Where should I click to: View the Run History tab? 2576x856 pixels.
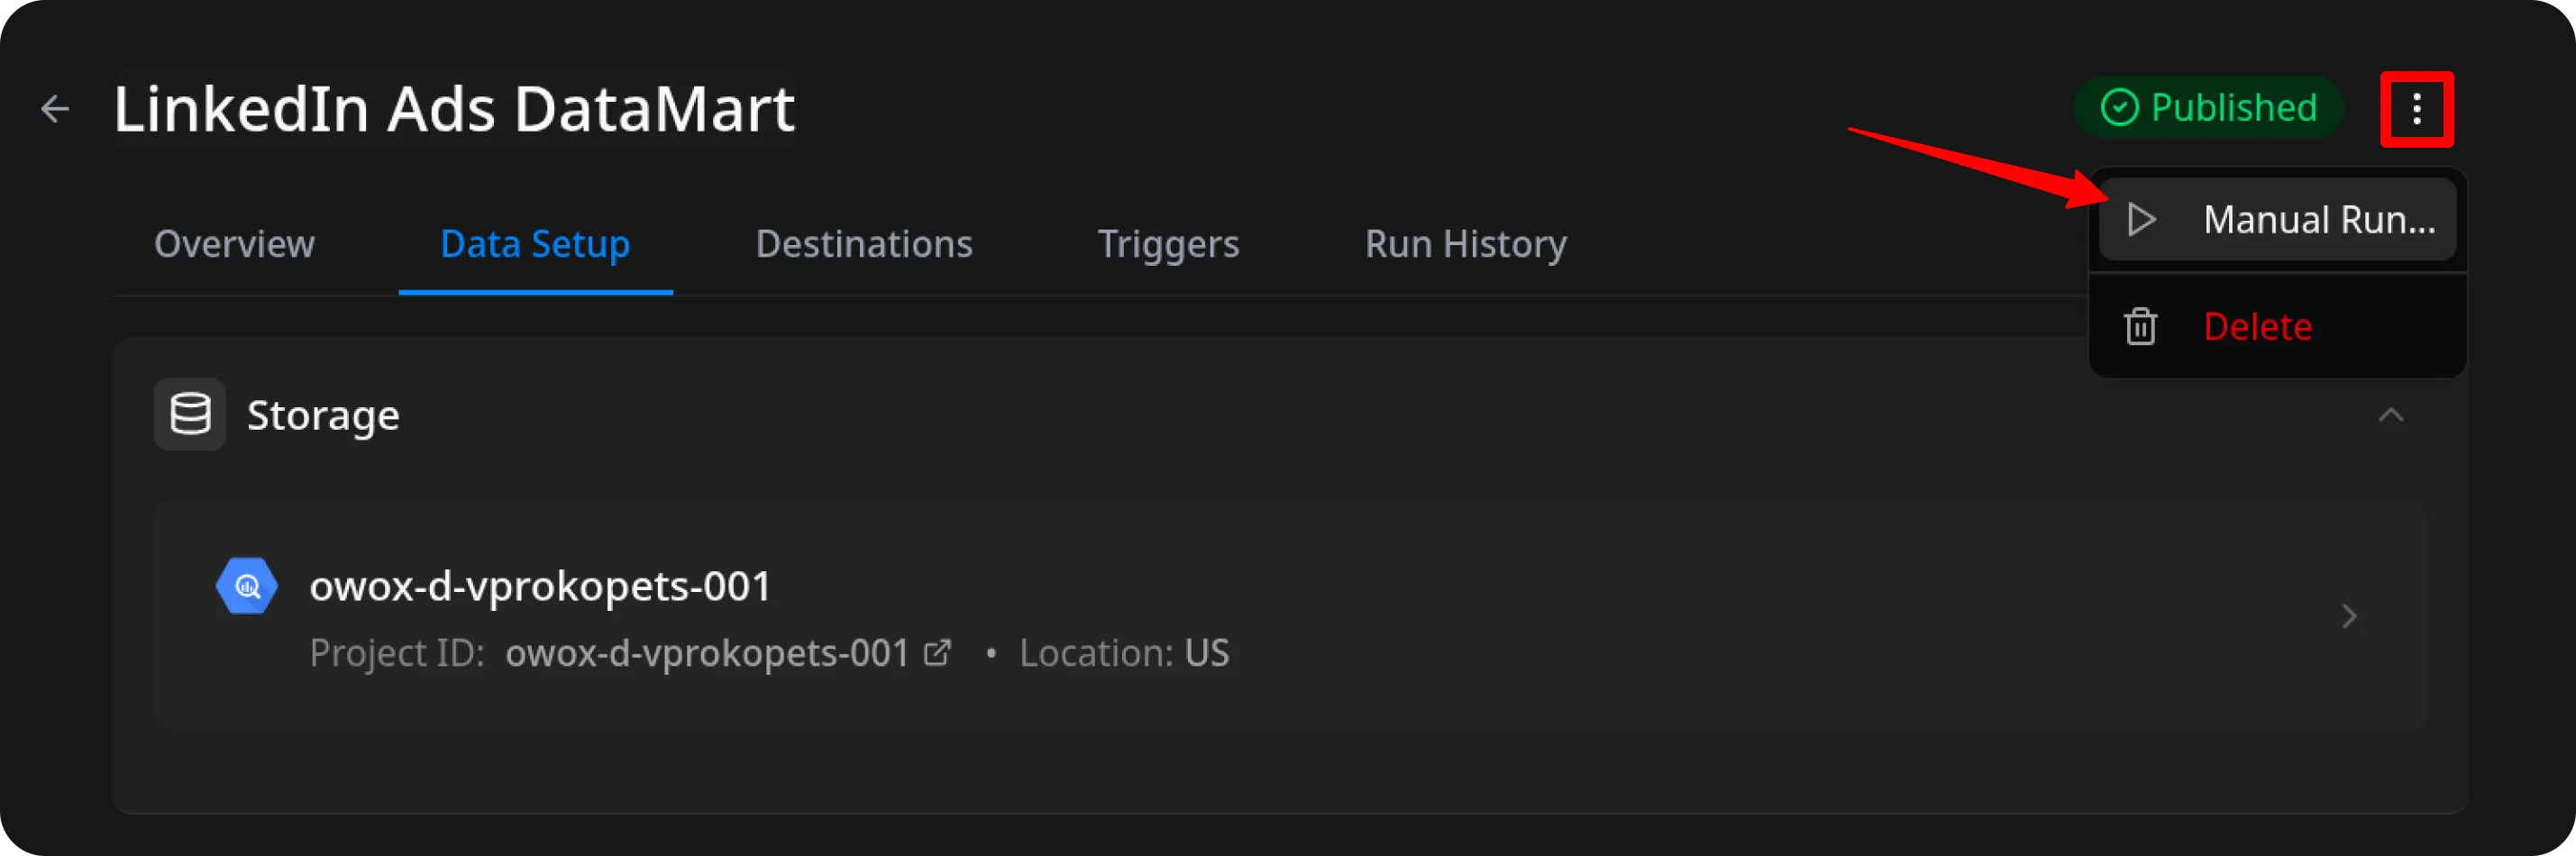tap(1465, 244)
